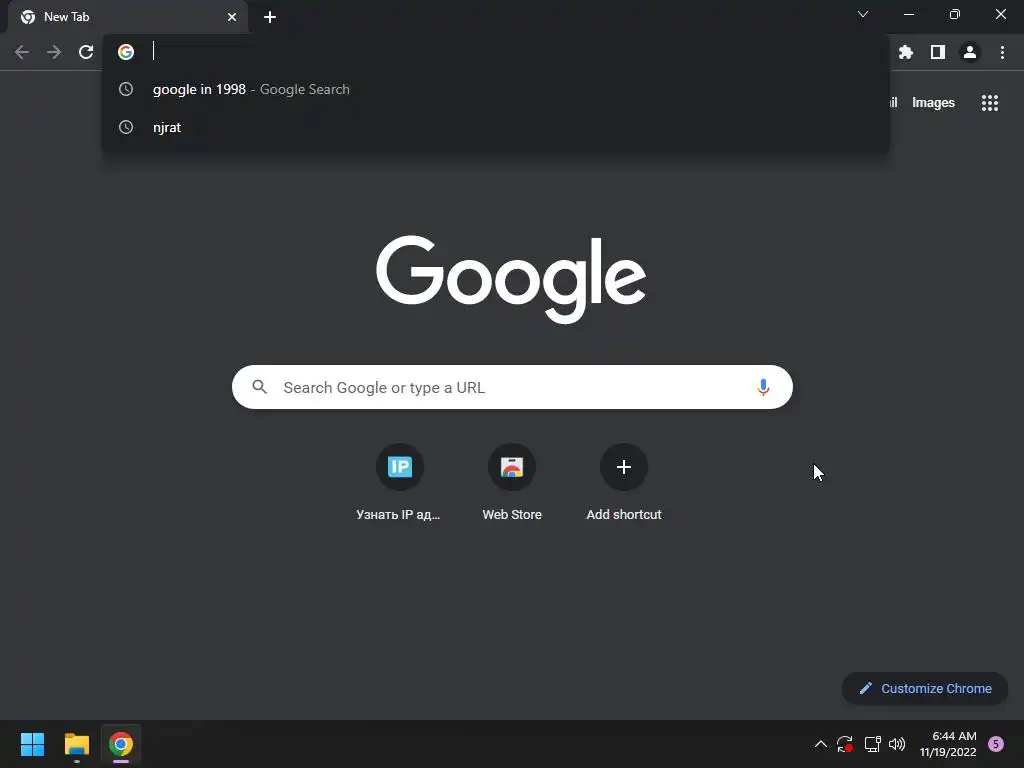Open the Chrome profile avatar
Screen dimensions: 1024x768
970,52
